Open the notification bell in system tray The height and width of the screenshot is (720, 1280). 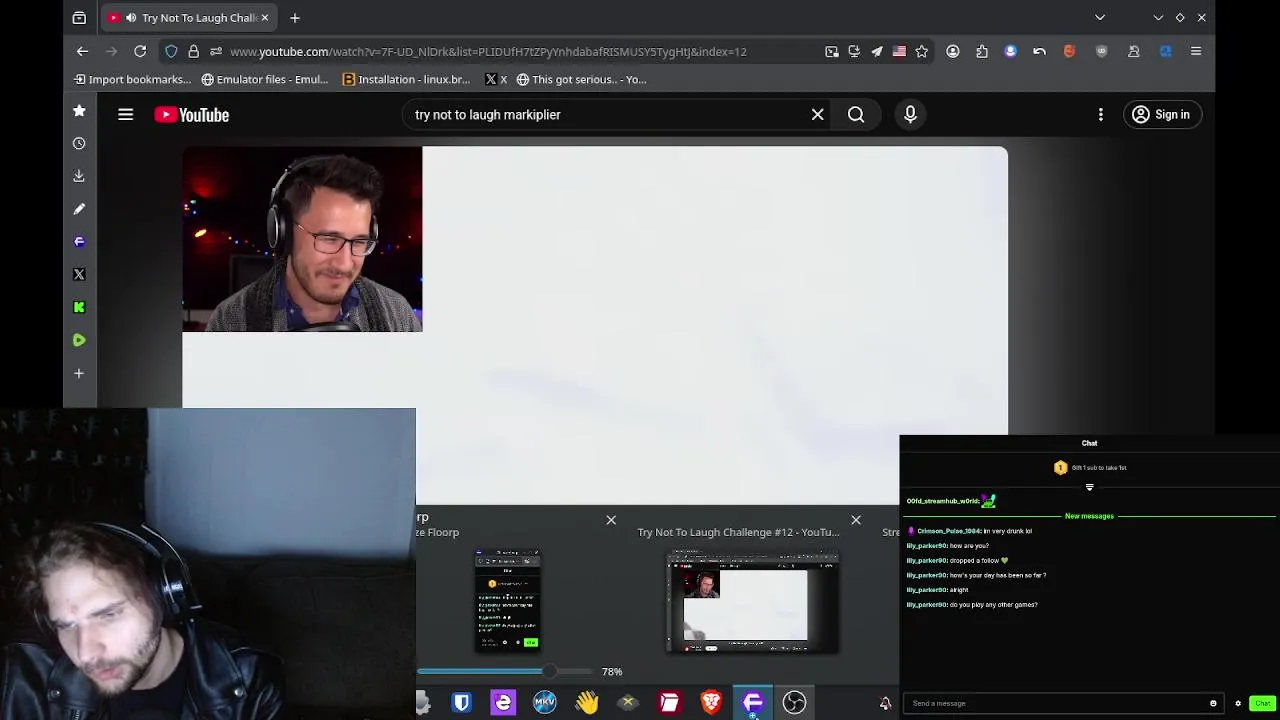pos(885,703)
